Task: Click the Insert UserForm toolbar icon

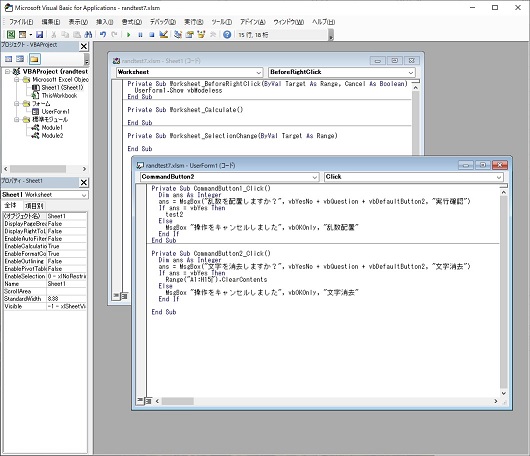Action: [22, 34]
